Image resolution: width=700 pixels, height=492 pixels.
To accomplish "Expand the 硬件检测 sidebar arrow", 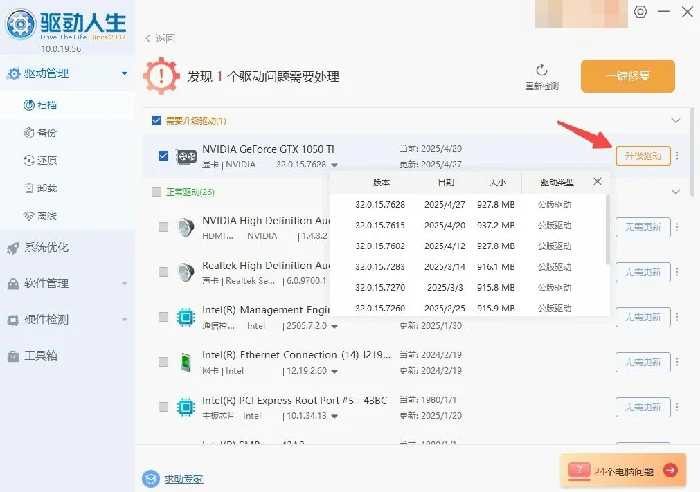I will (x=125, y=319).
